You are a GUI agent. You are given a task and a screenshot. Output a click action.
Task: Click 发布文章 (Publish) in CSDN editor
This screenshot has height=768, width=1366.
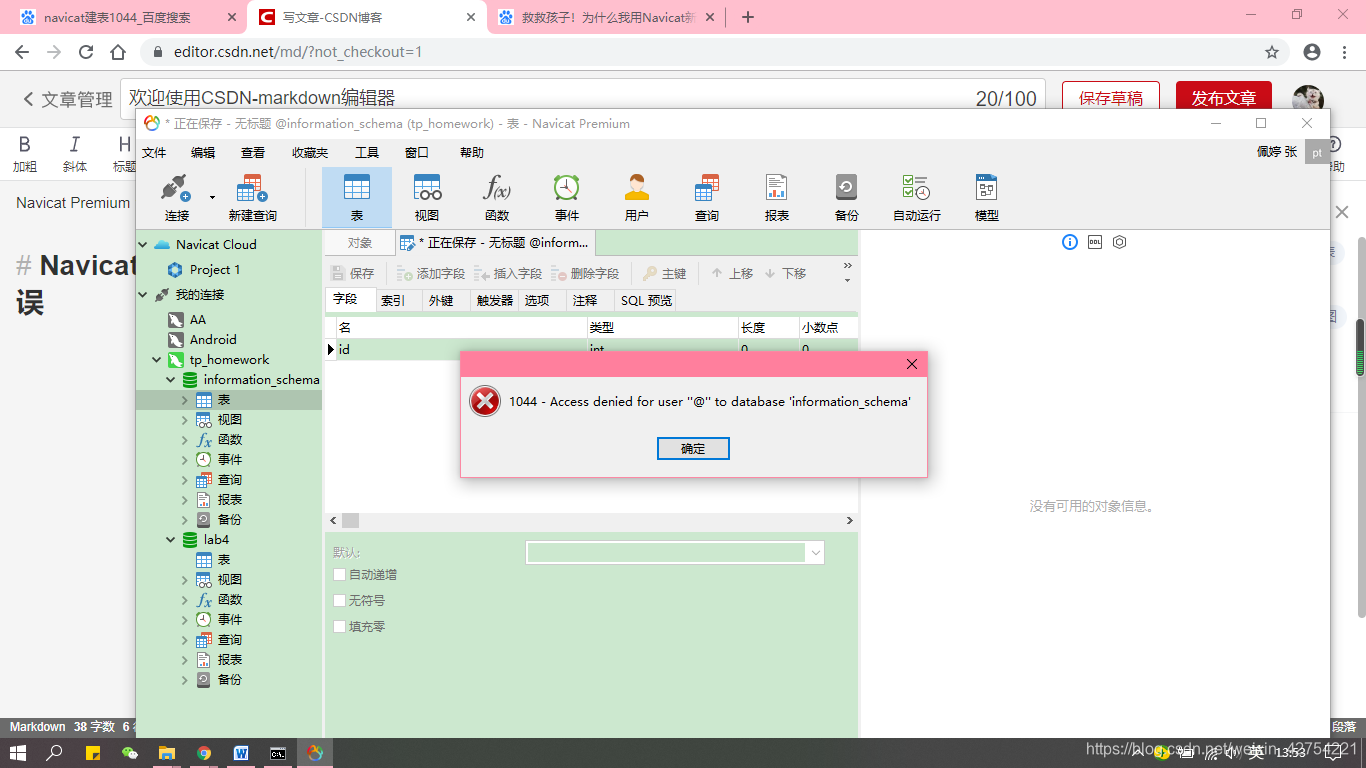coord(1224,98)
